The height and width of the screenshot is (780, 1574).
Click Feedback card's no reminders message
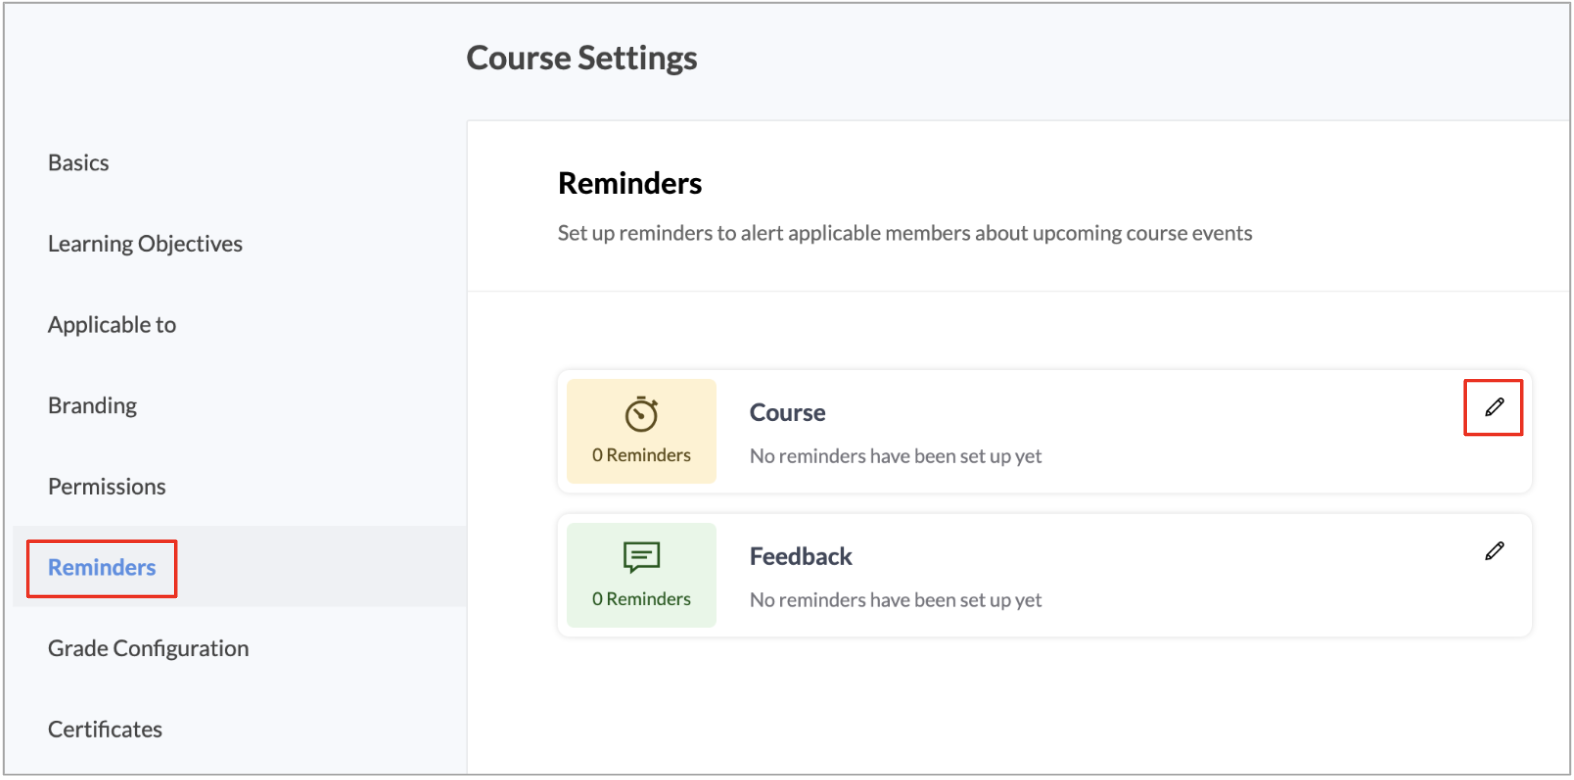896,601
